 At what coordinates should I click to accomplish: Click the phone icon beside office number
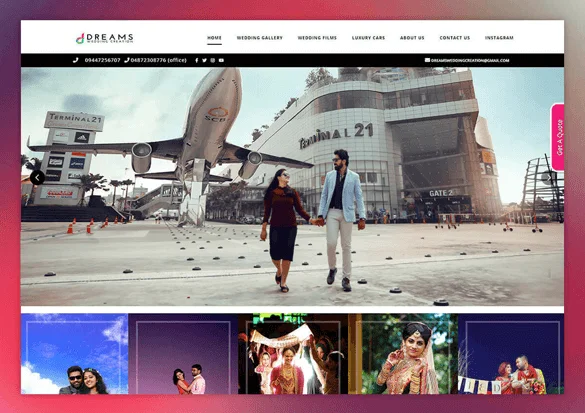127,60
